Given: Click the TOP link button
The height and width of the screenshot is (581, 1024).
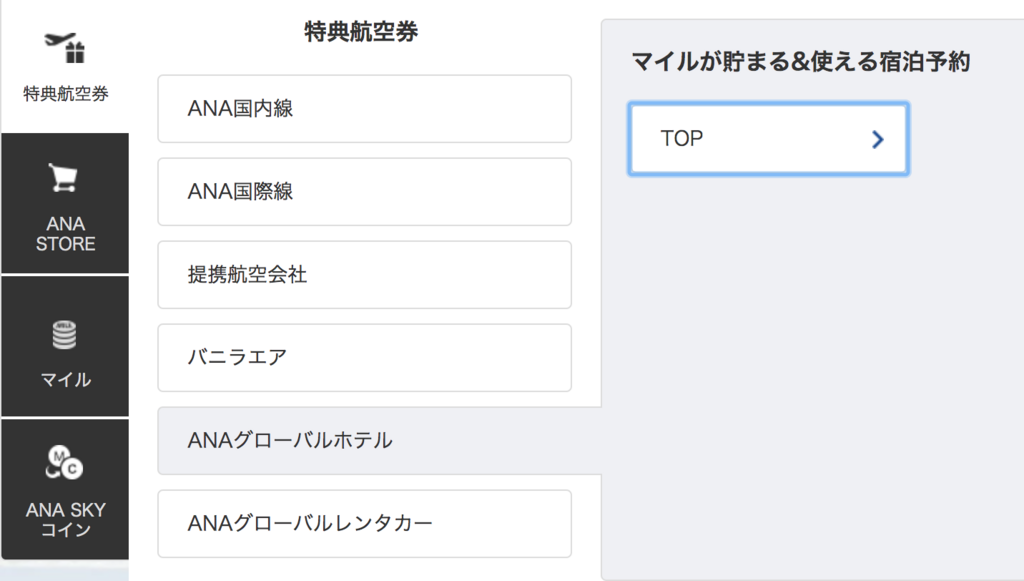Looking at the screenshot, I should pyautogui.click(x=769, y=138).
